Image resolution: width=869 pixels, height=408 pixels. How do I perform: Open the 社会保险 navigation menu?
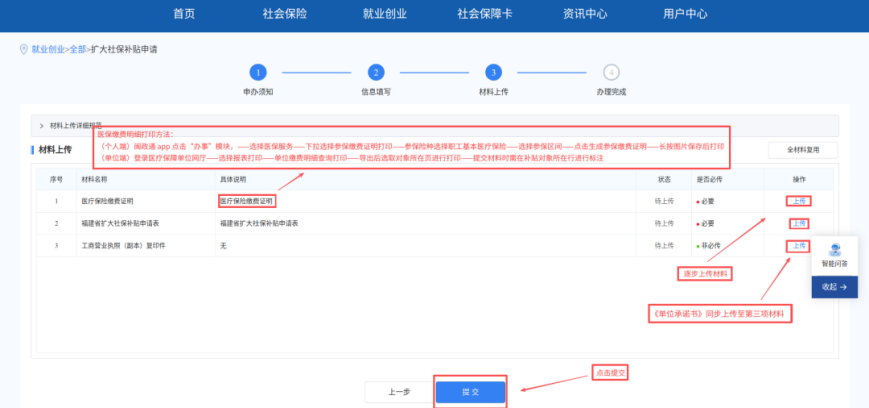[x=285, y=14]
